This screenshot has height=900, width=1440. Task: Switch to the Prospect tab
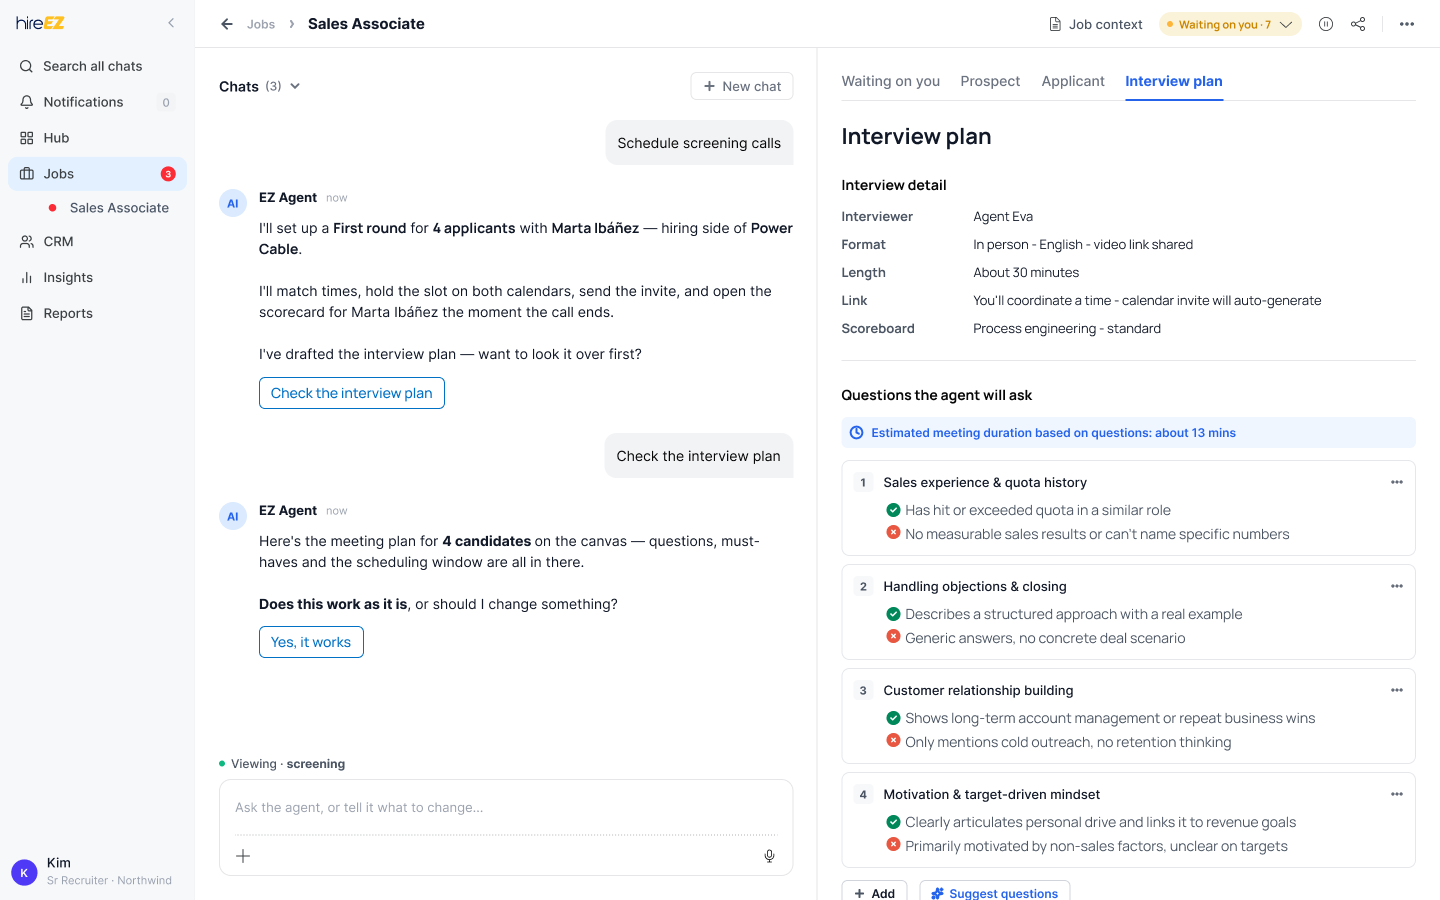coord(990,81)
